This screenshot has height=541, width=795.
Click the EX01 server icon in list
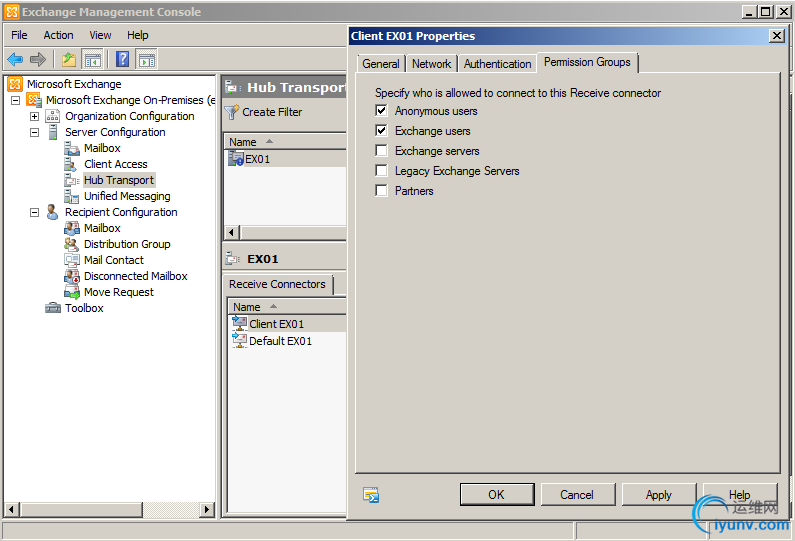tap(236, 159)
